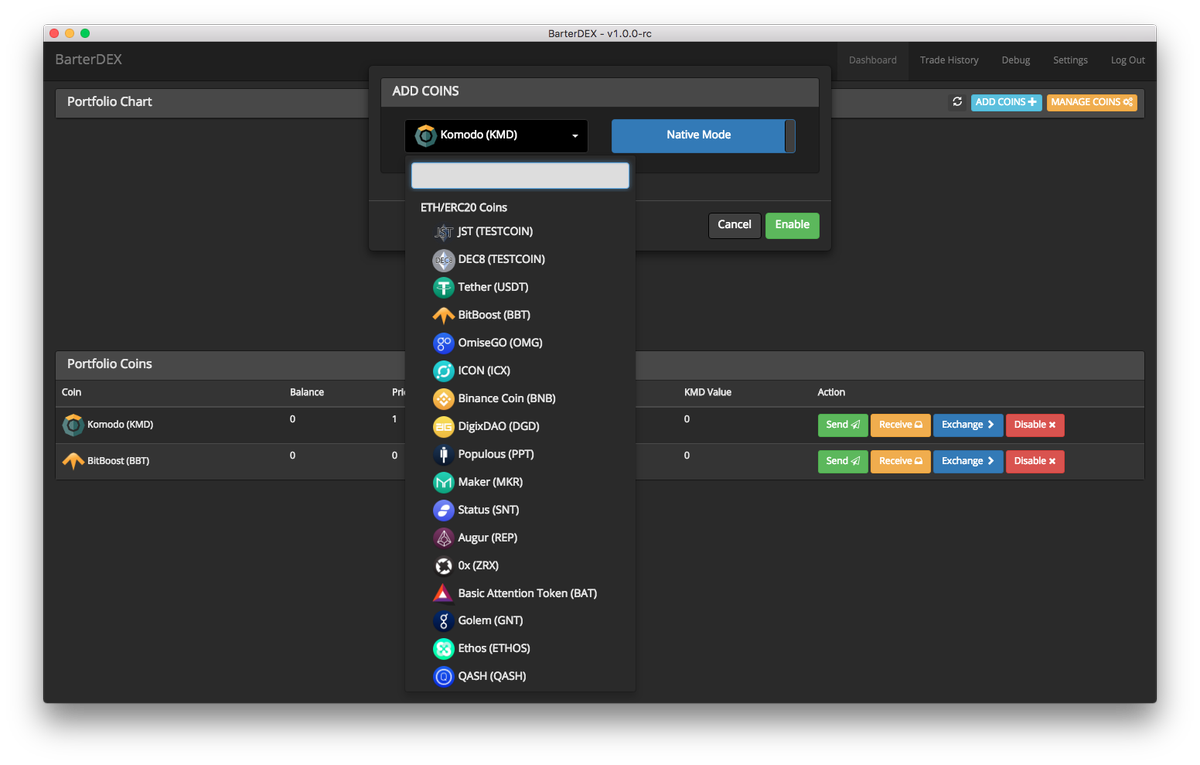Select DigixDAO (DGD) option
This screenshot has width=1200, height=765.
coord(520,427)
